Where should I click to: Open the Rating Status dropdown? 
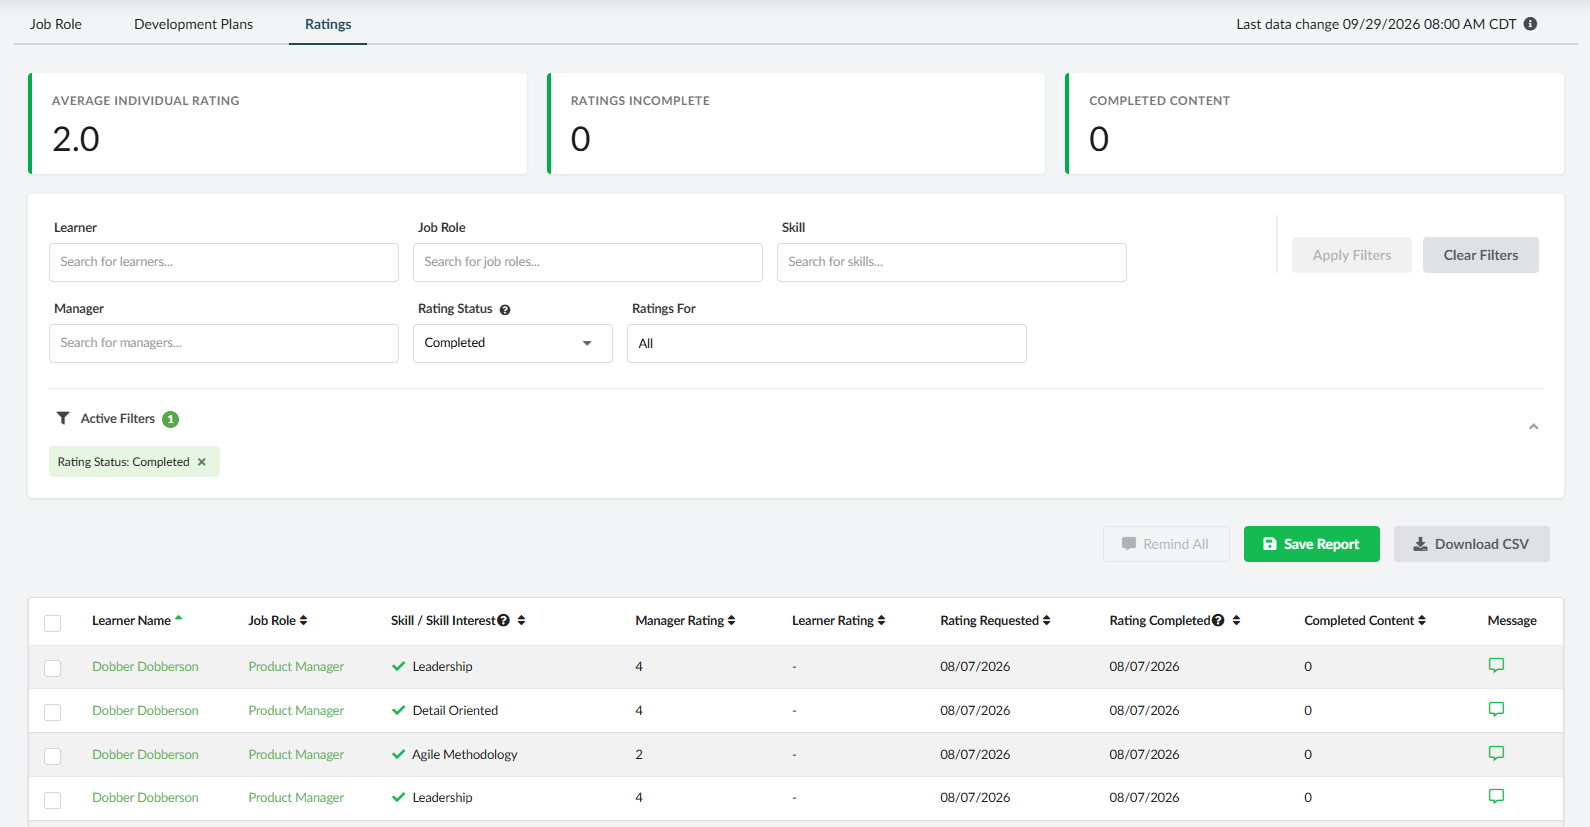pyautogui.click(x=513, y=343)
